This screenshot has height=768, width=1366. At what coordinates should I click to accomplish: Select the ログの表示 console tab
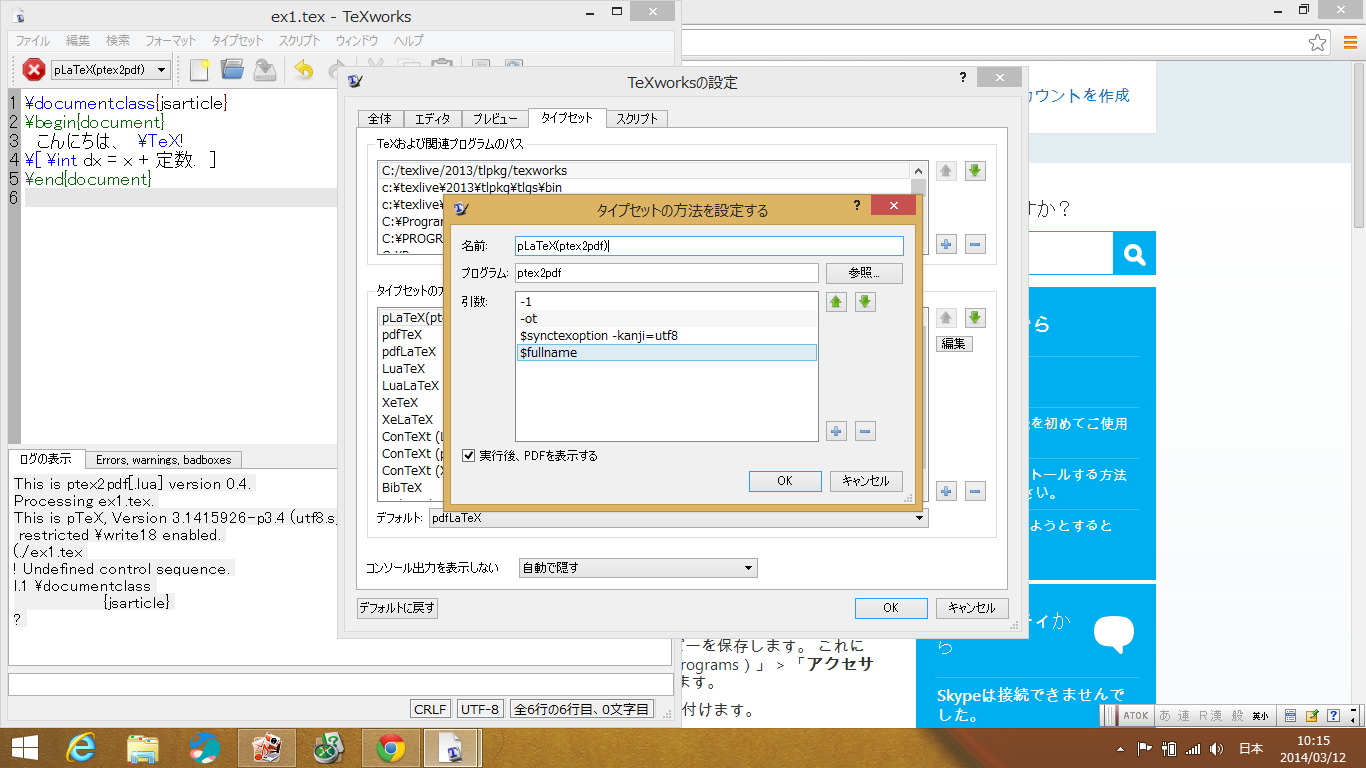pyautogui.click(x=46, y=459)
